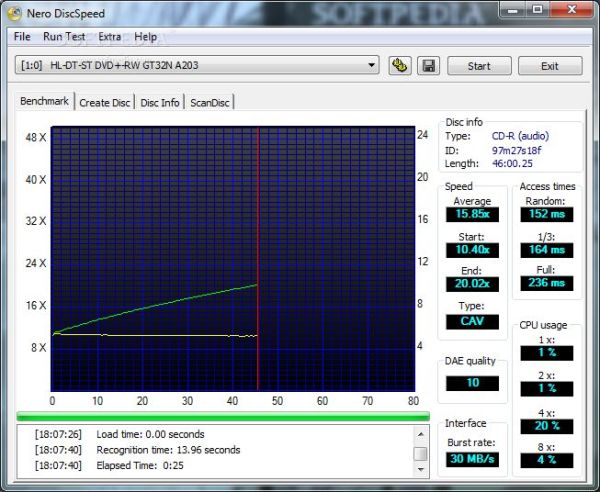Click the End speed value 20.02x
600x492 pixels.
point(472,284)
